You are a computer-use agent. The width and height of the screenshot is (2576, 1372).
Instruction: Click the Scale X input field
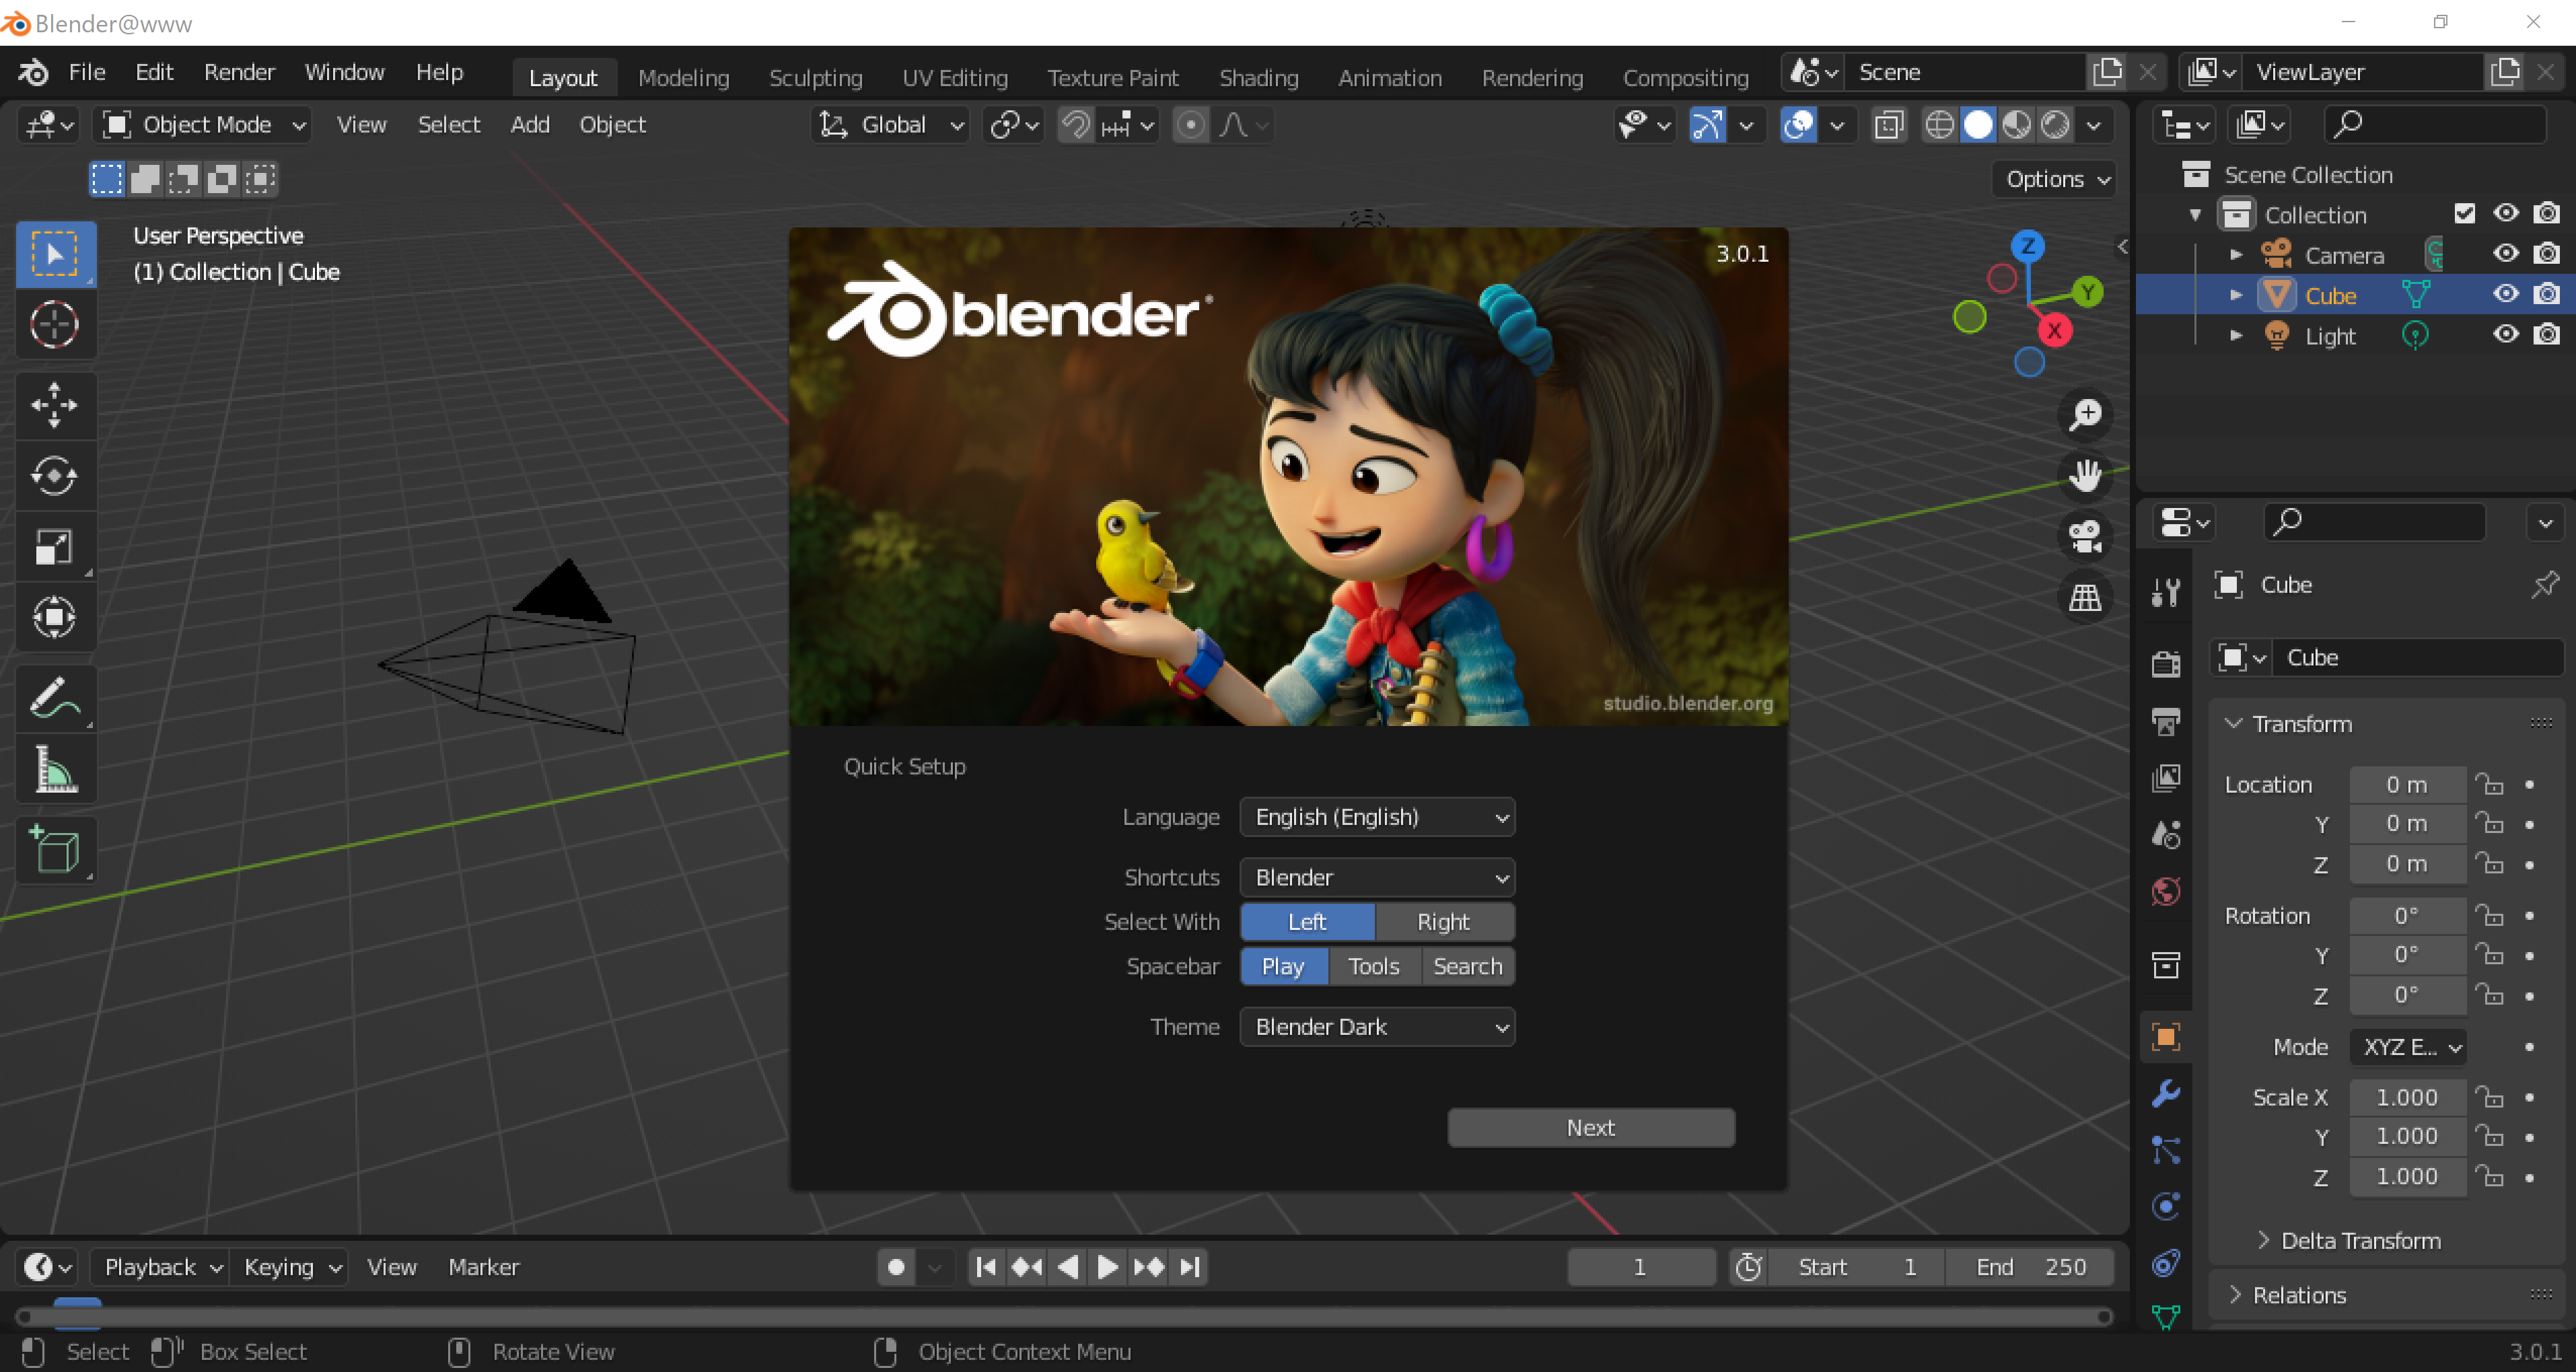click(2406, 1096)
